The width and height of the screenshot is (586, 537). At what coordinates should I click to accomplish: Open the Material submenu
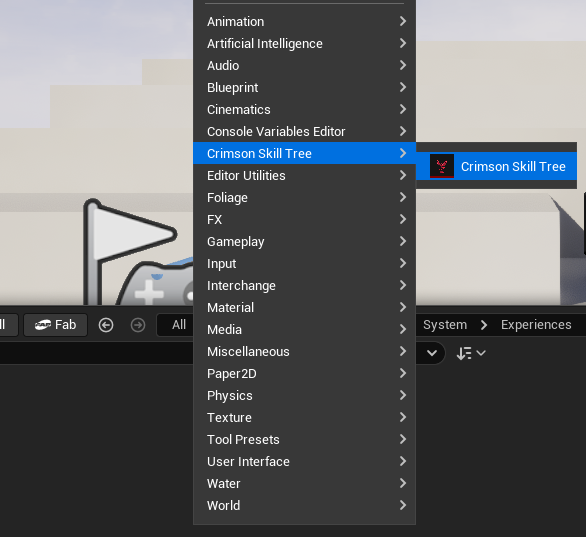[304, 308]
